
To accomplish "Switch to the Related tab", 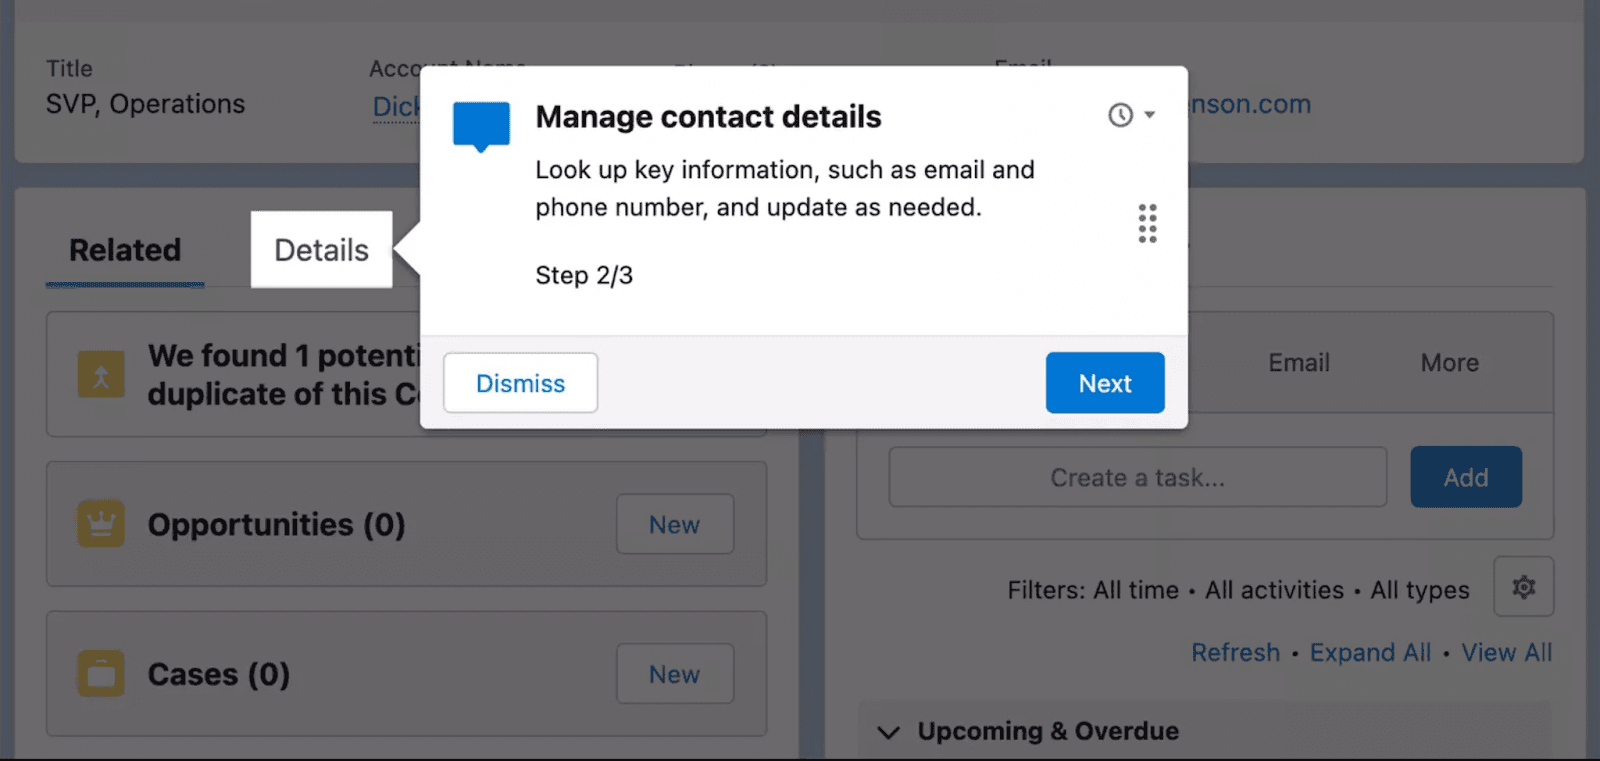I will (x=124, y=249).
